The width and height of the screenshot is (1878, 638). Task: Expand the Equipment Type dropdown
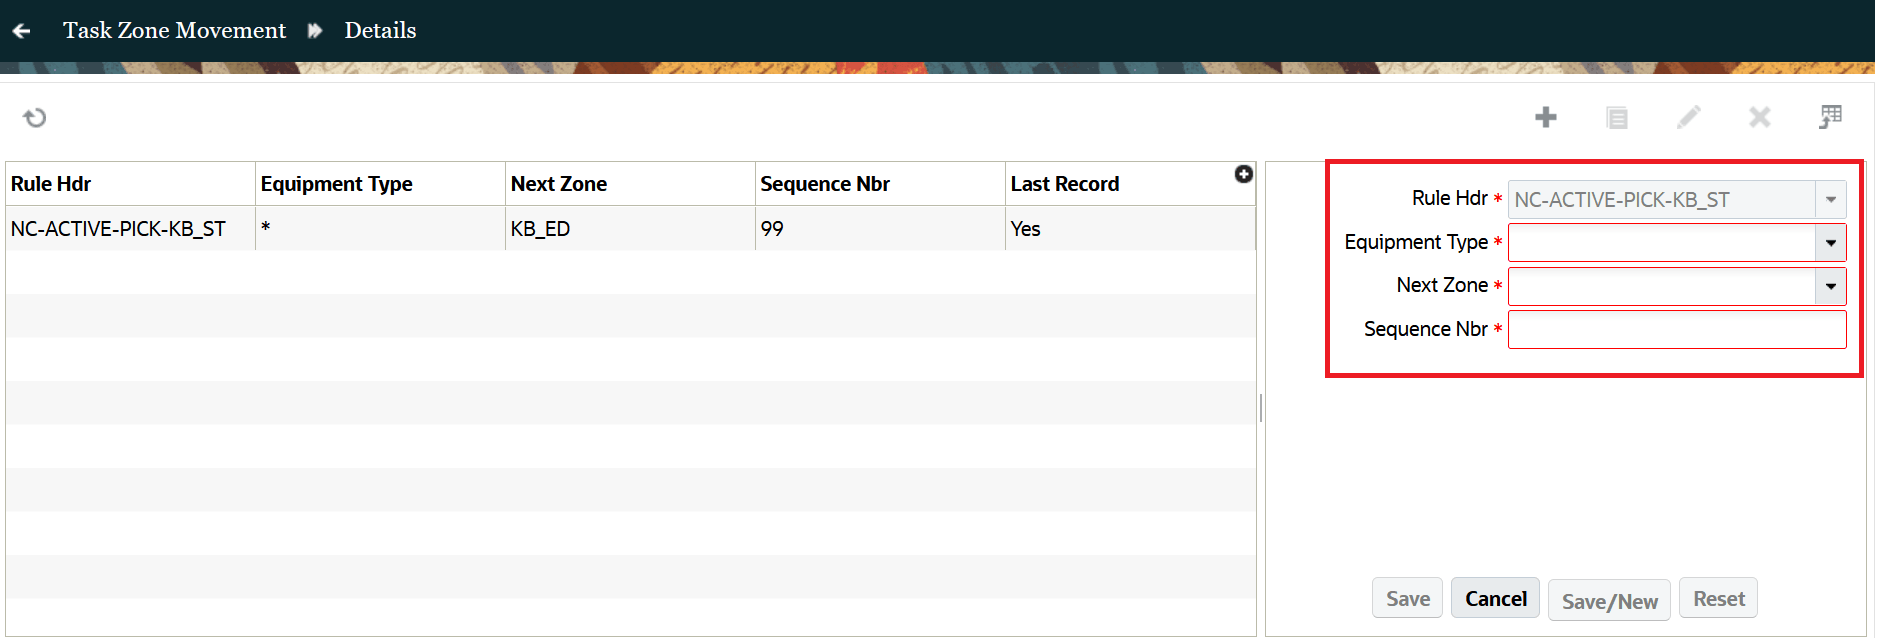click(1830, 243)
